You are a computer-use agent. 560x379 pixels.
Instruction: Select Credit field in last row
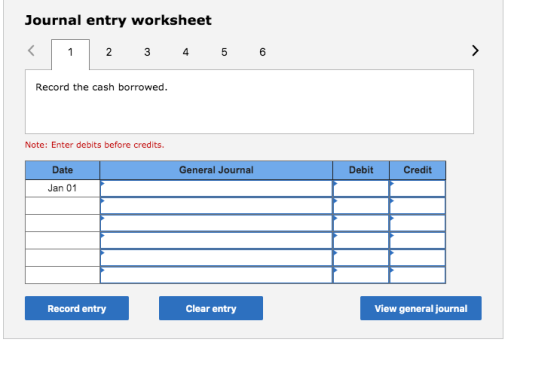click(x=418, y=275)
